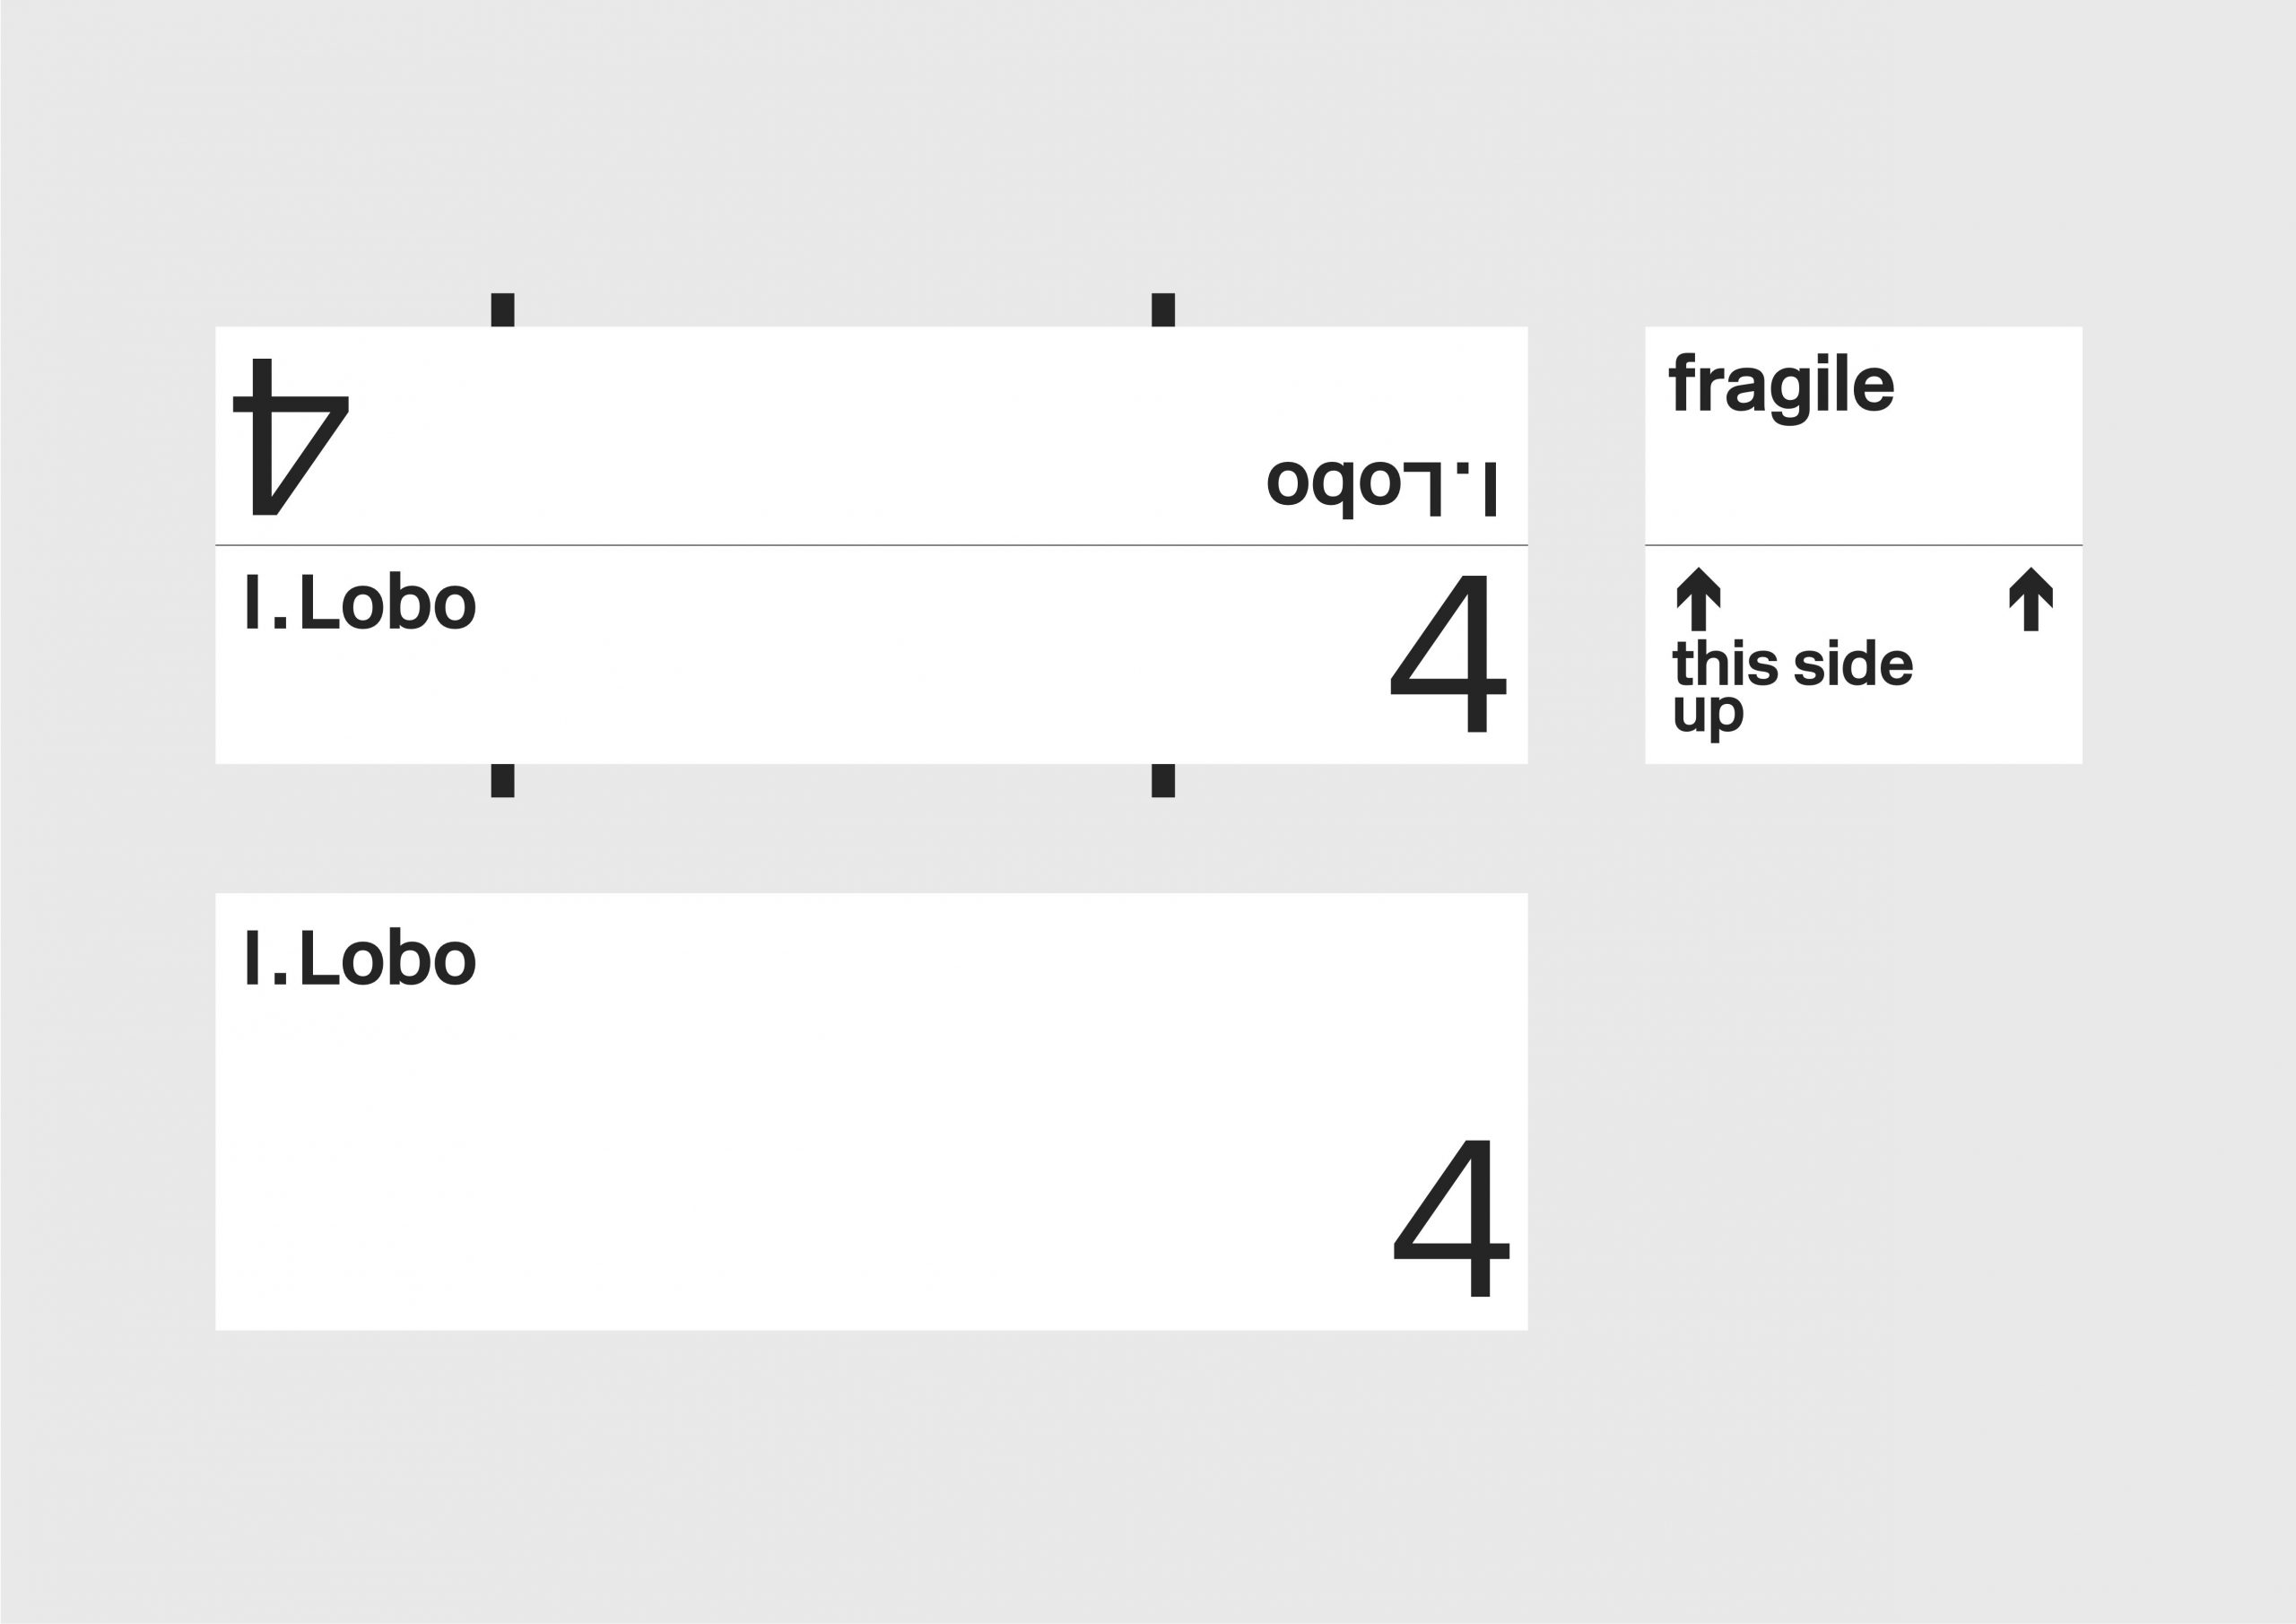Click the left upward arrow icon
Image resolution: width=2296 pixels, height=1624 pixels.
(x=1698, y=599)
